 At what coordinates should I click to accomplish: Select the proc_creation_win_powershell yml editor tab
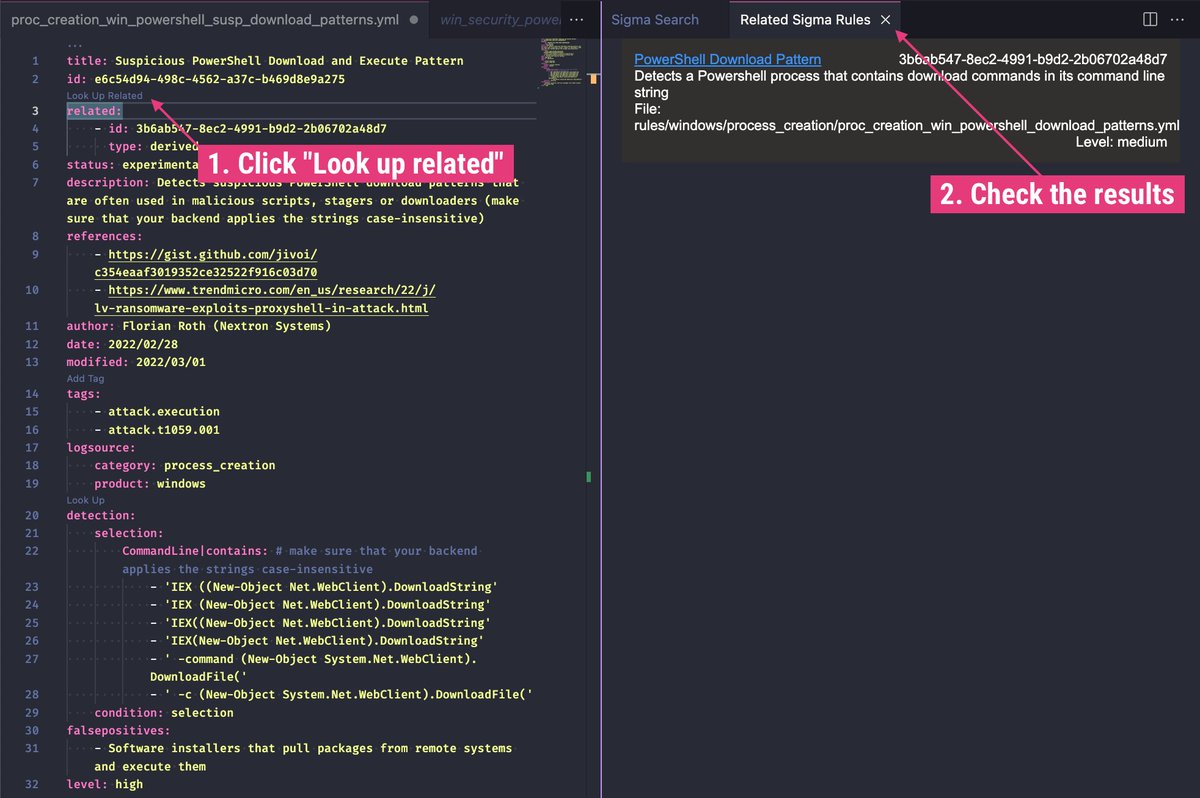200,18
